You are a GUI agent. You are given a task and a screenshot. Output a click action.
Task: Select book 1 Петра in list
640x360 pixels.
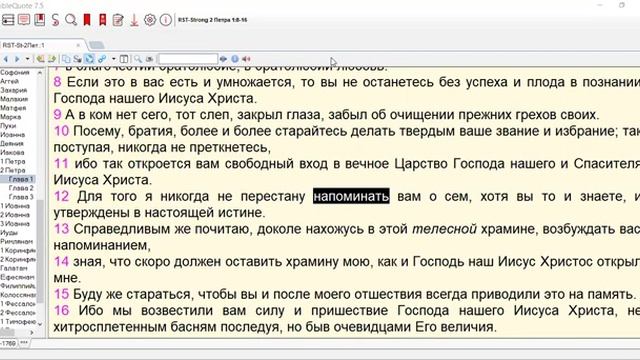13,162
